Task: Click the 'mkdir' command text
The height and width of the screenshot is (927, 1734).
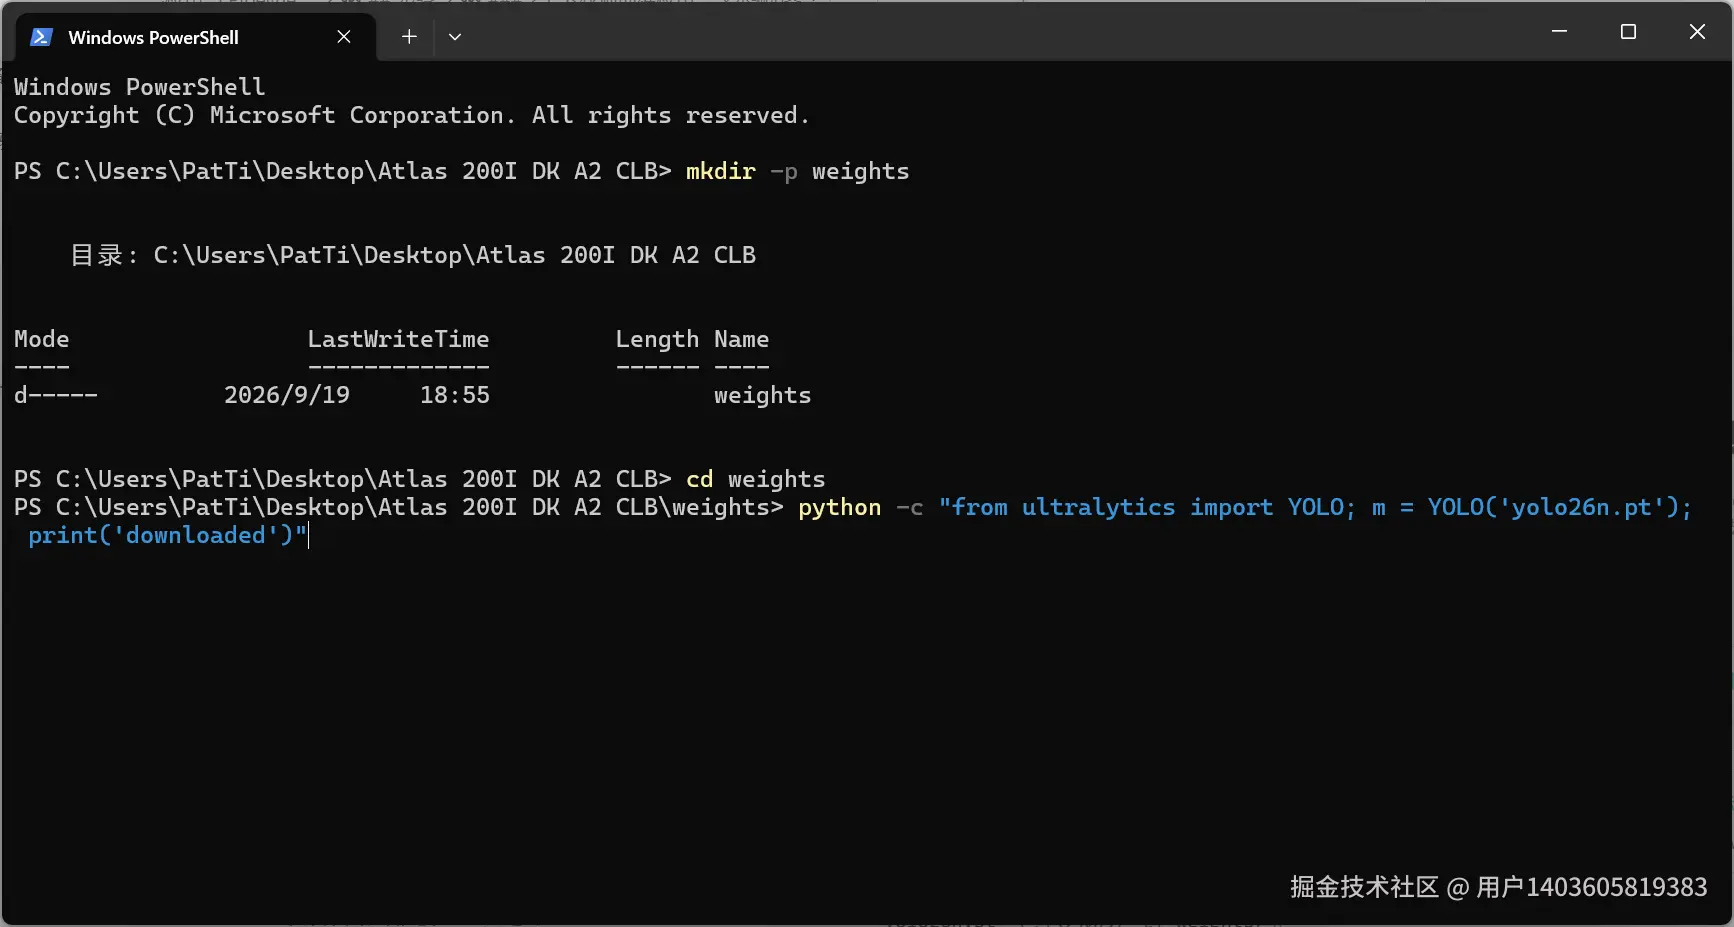Action: pyautogui.click(x=720, y=171)
